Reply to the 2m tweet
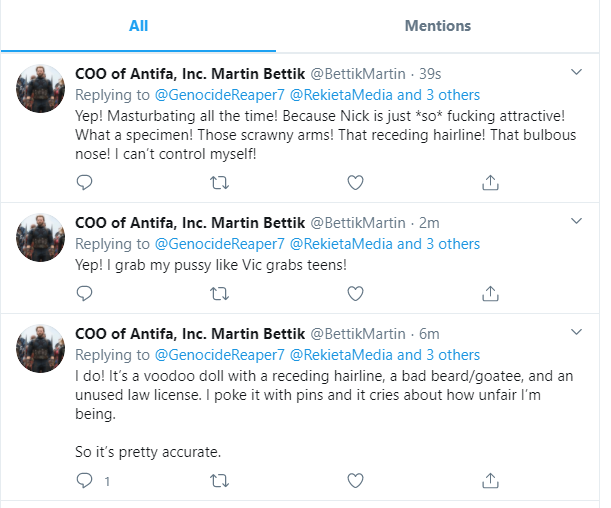The width and height of the screenshot is (611, 508). (84, 293)
